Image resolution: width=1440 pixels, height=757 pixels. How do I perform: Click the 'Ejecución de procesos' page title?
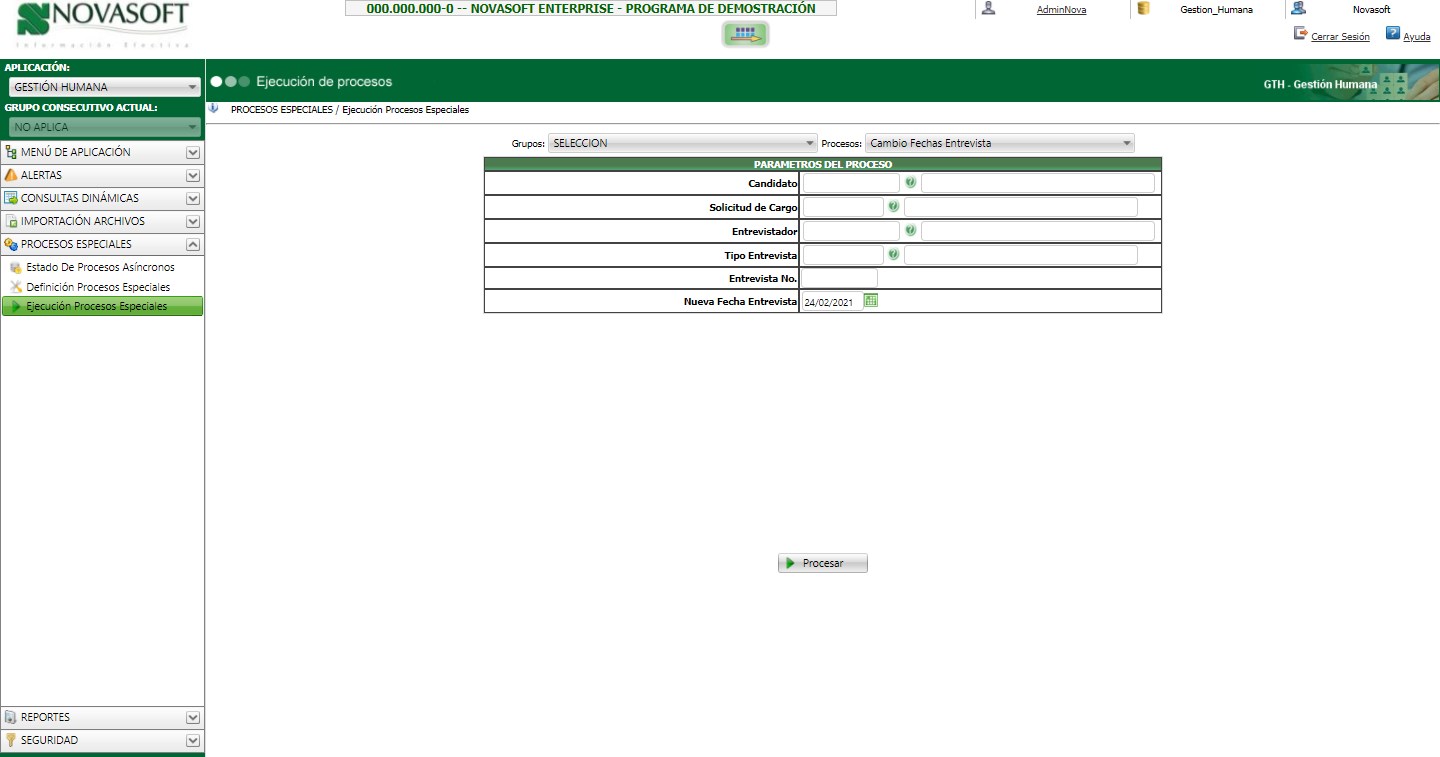coord(324,81)
